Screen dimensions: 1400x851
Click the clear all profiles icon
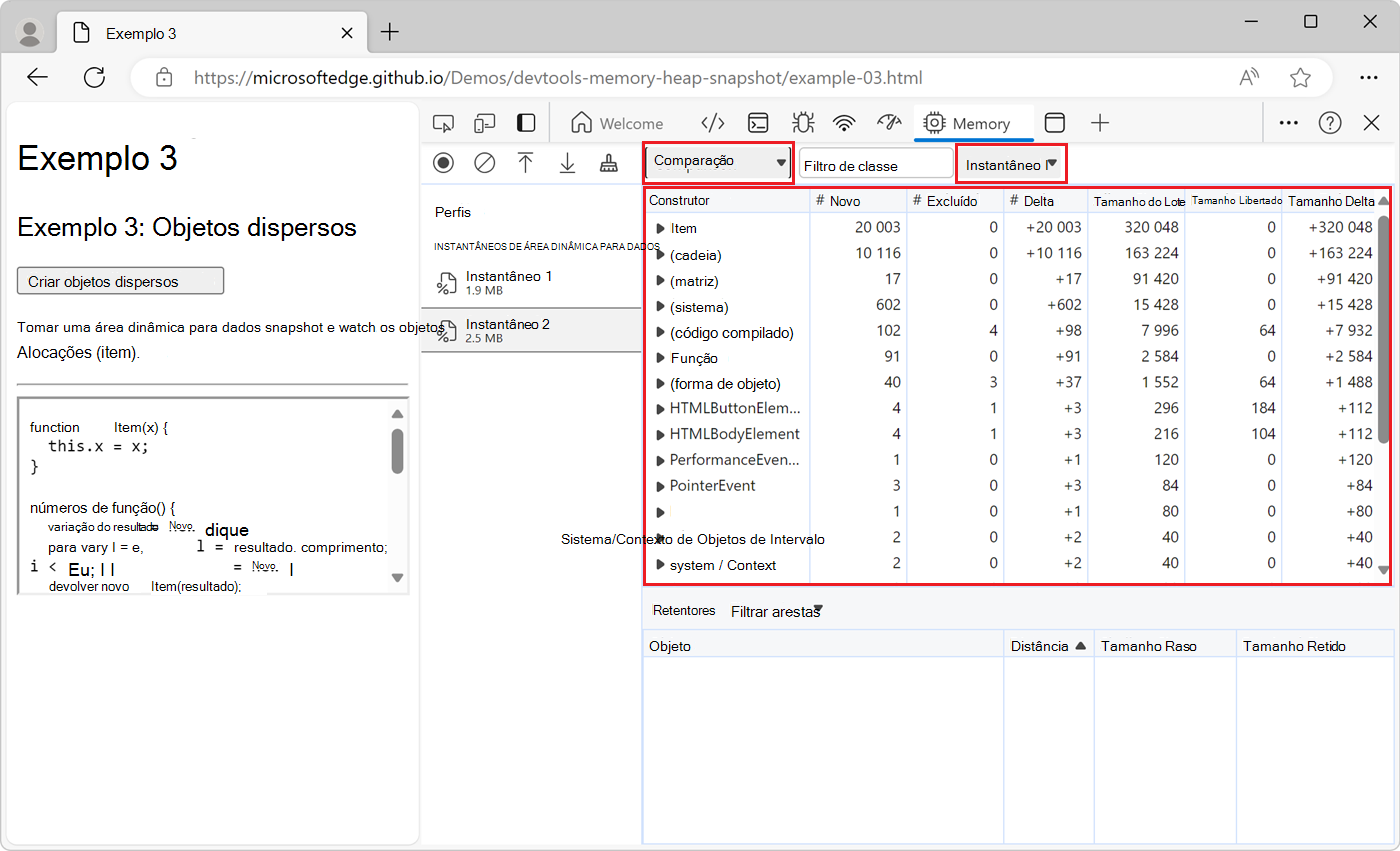[485, 163]
